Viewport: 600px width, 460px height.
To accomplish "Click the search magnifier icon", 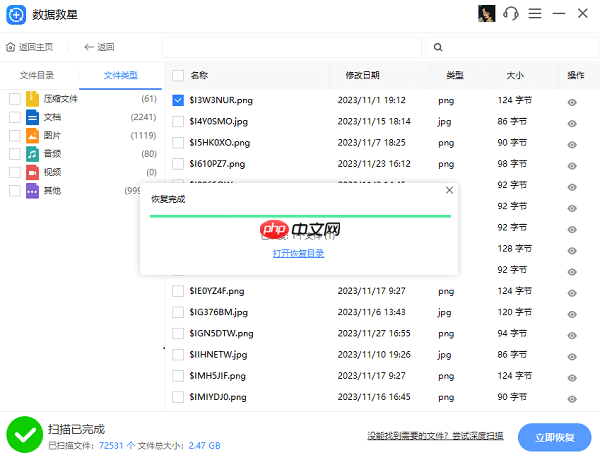I will click(438, 47).
